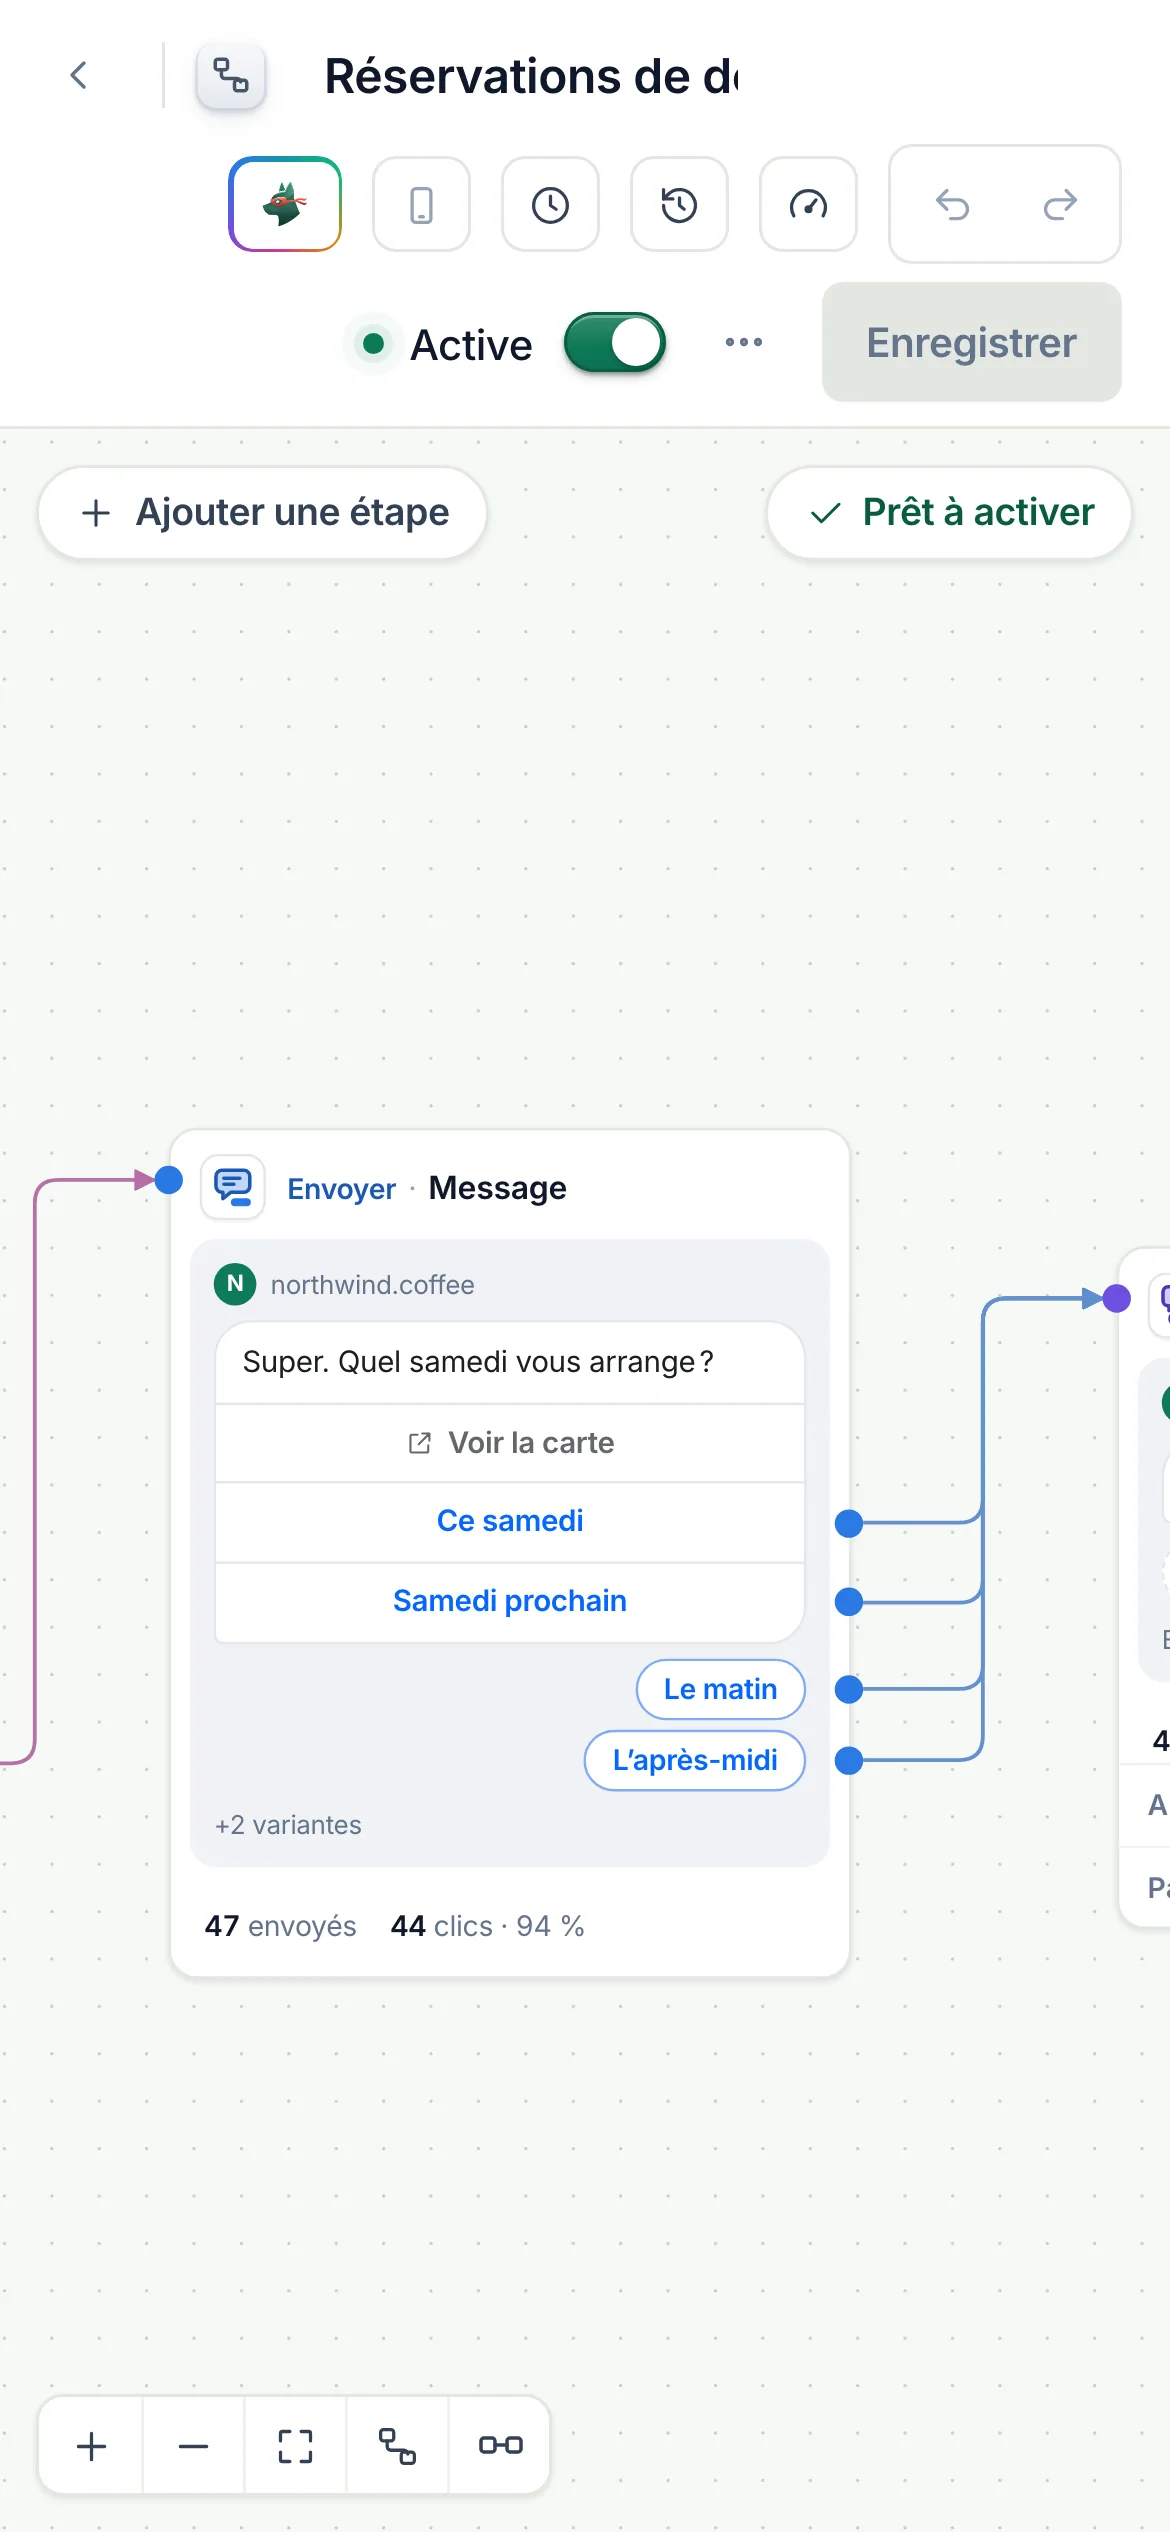
Task: Open version history icon
Action: pos(679,204)
